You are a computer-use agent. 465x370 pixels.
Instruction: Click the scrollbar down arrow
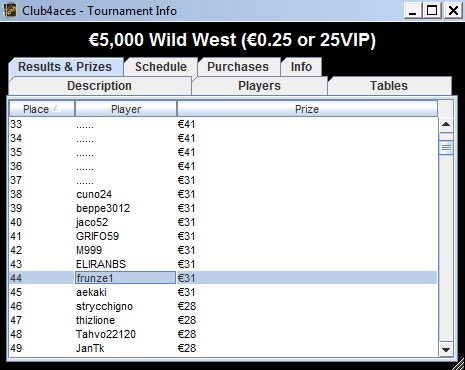[x=446, y=350]
